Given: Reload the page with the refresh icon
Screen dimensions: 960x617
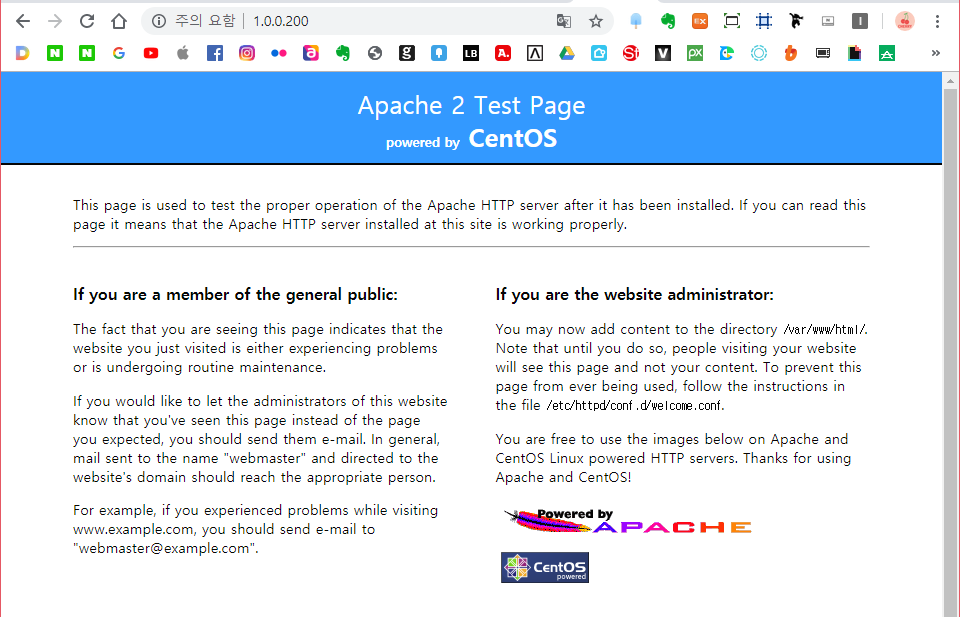Looking at the screenshot, I should tap(87, 21).
